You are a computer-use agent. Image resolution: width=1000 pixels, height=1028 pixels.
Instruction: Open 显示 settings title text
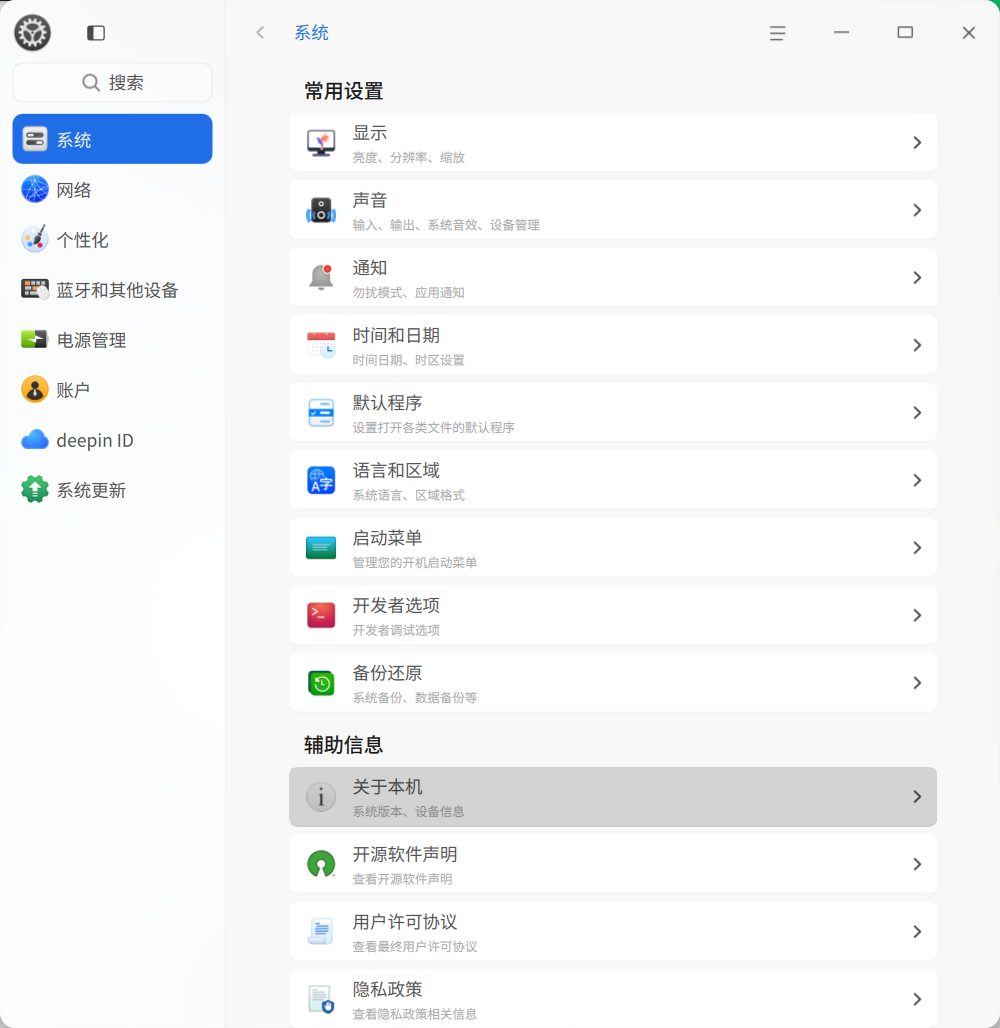click(x=370, y=133)
